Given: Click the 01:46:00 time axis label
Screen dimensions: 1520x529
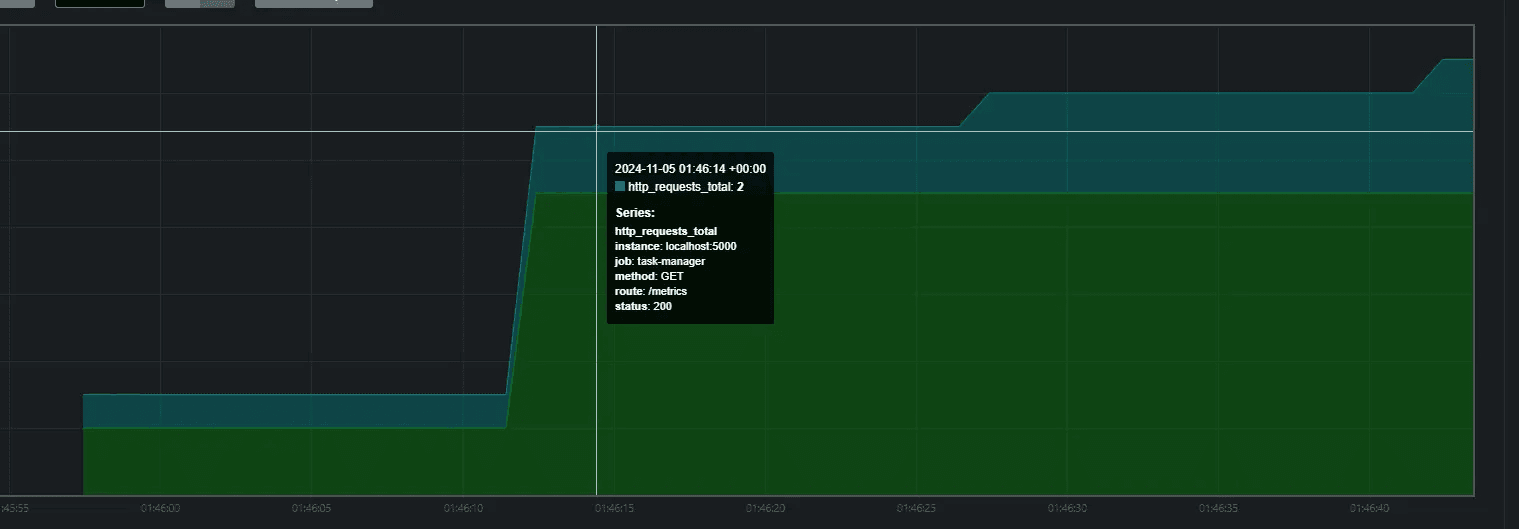Looking at the screenshot, I should point(160,508).
